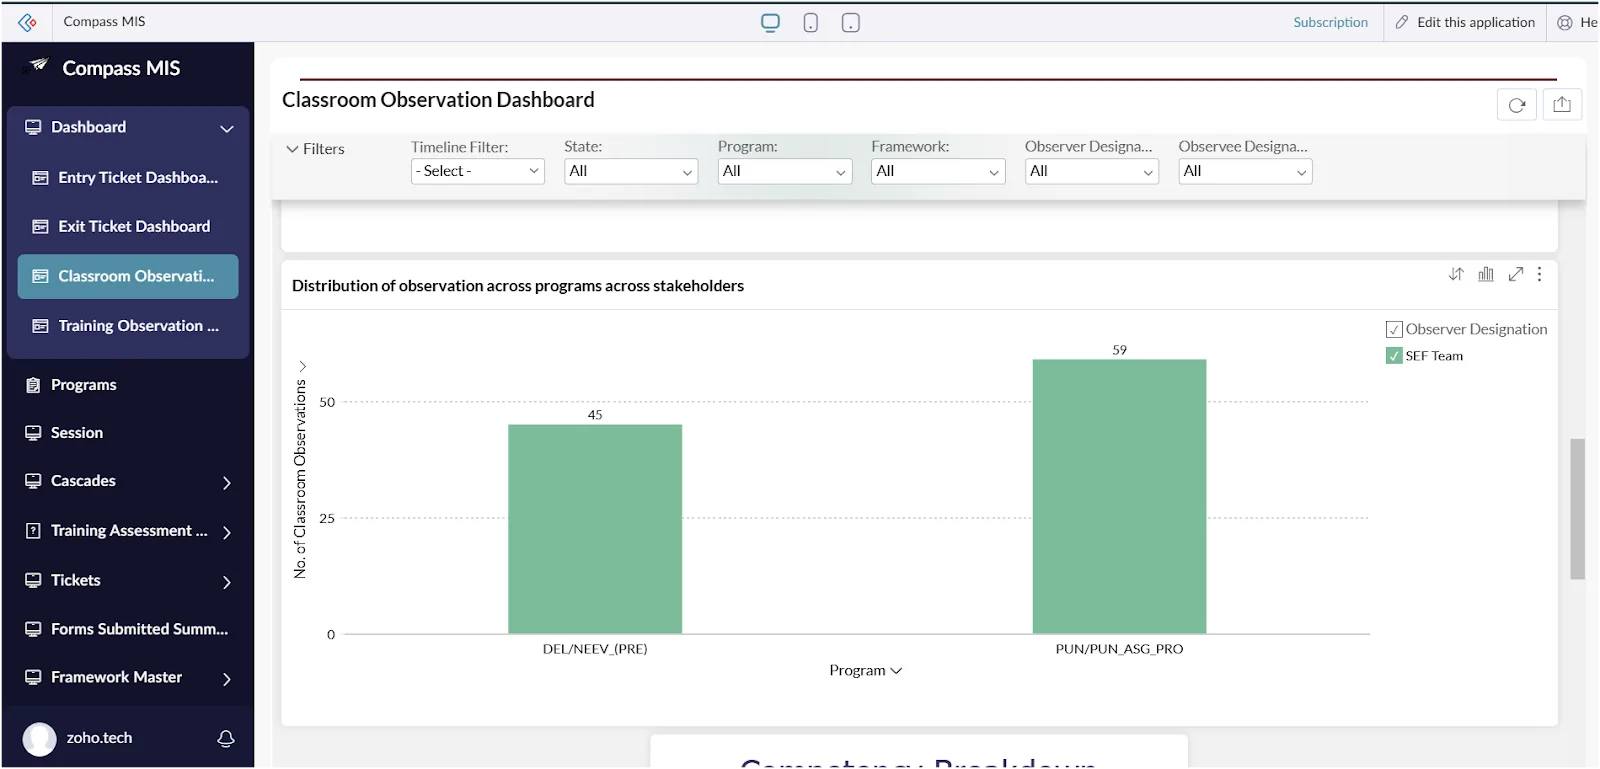Image resolution: width=1600 pixels, height=769 pixels.
Task: Open Training Observation dashboard in sidebar
Action: click(x=128, y=326)
